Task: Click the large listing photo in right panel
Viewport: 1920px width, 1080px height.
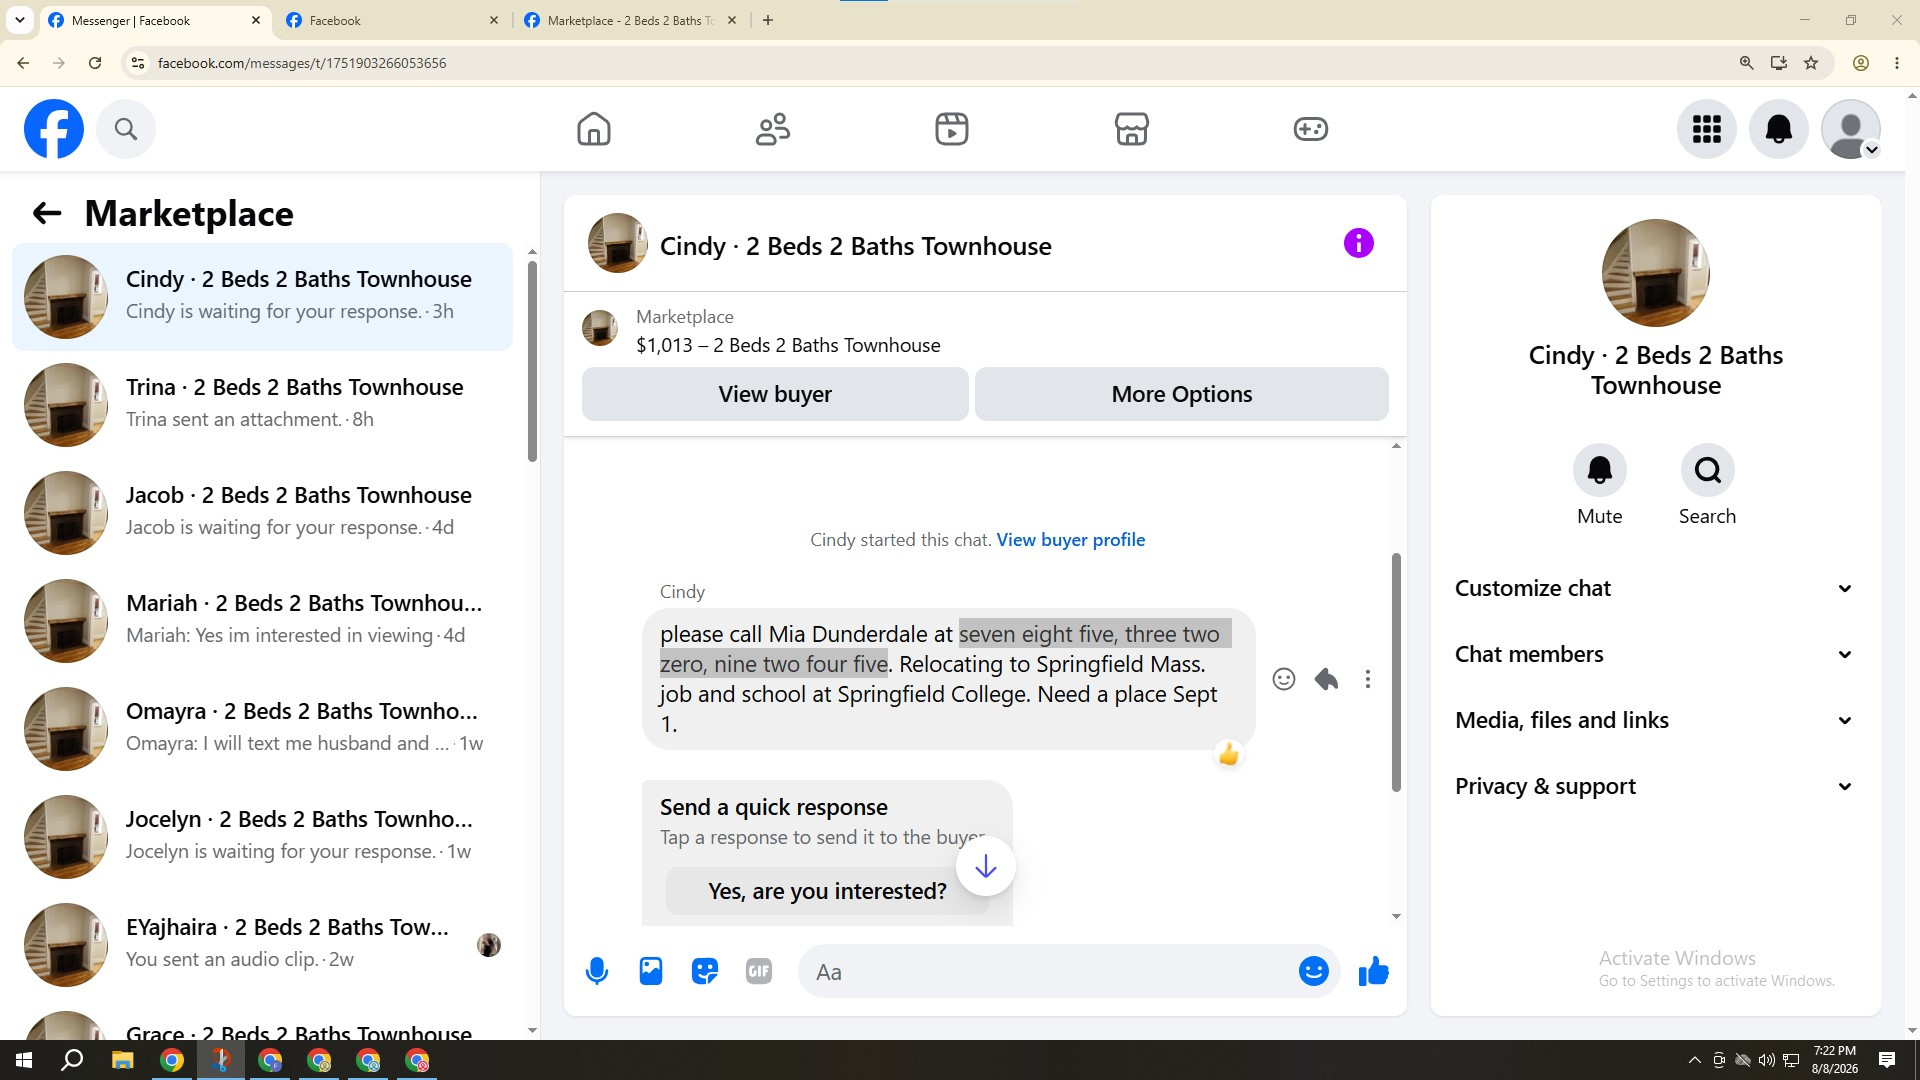Action: (1656, 273)
